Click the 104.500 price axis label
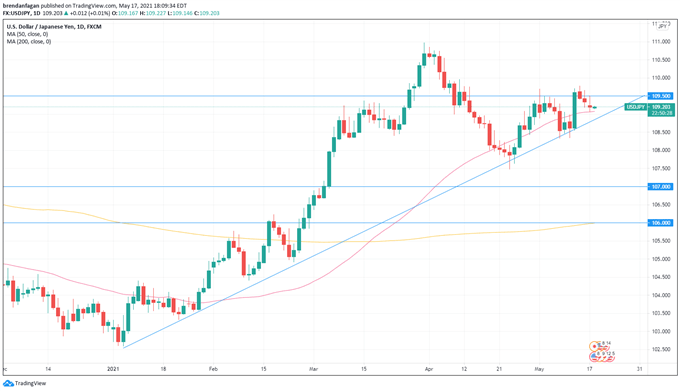This screenshot has height=391, width=680. click(661, 277)
